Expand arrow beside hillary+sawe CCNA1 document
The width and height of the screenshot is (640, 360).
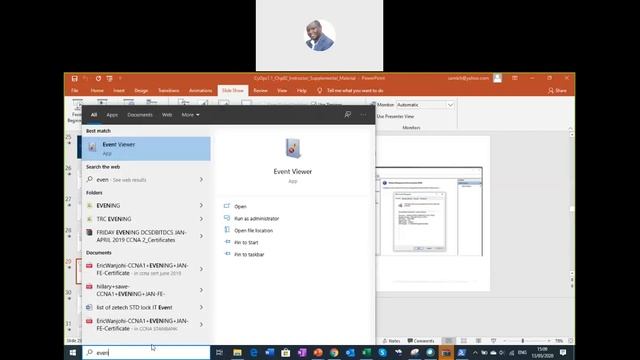pyautogui.click(x=201, y=290)
